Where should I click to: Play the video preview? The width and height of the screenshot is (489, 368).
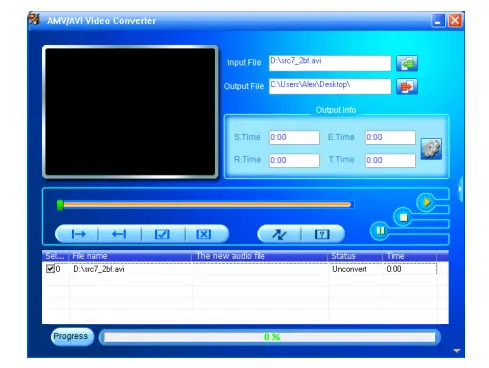tap(426, 202)
